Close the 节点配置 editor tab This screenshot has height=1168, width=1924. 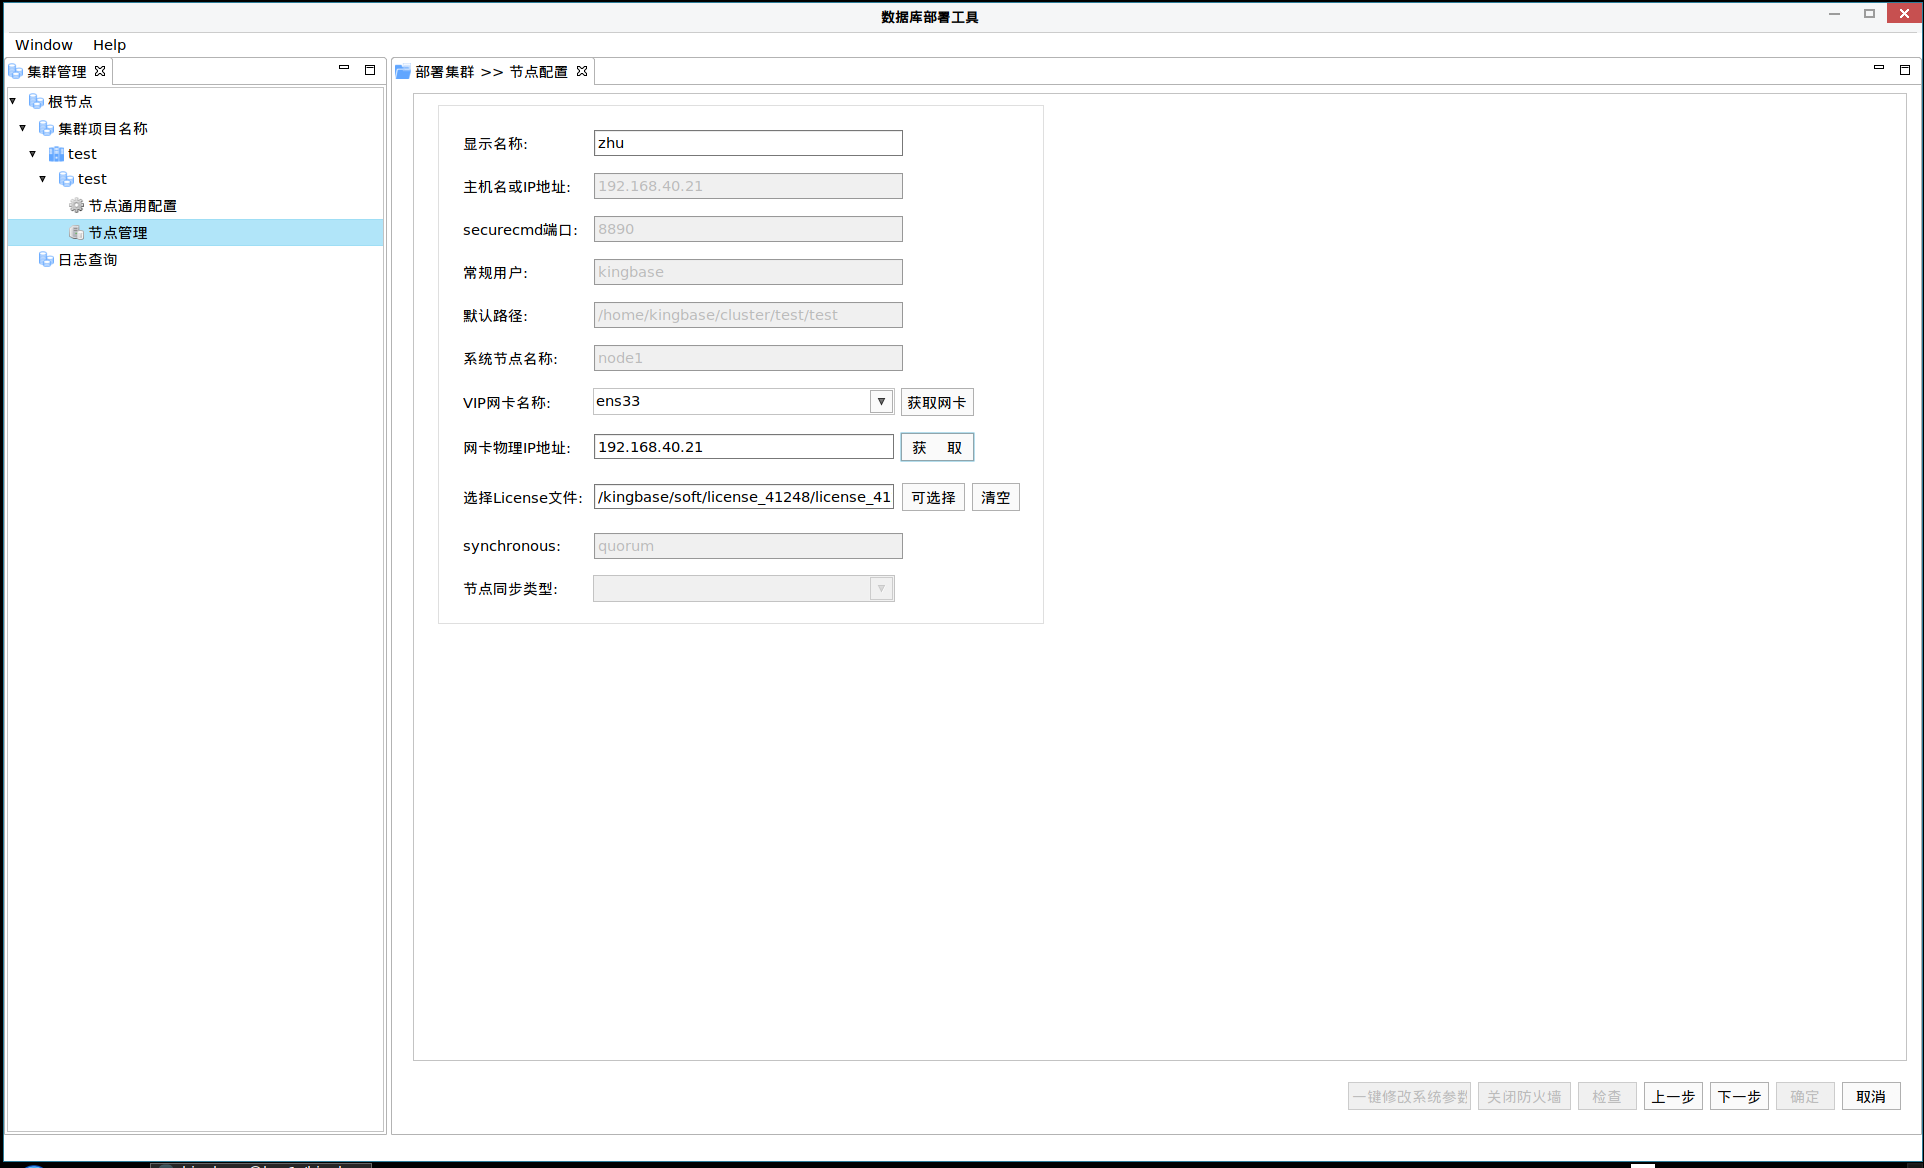coord(582,71)
